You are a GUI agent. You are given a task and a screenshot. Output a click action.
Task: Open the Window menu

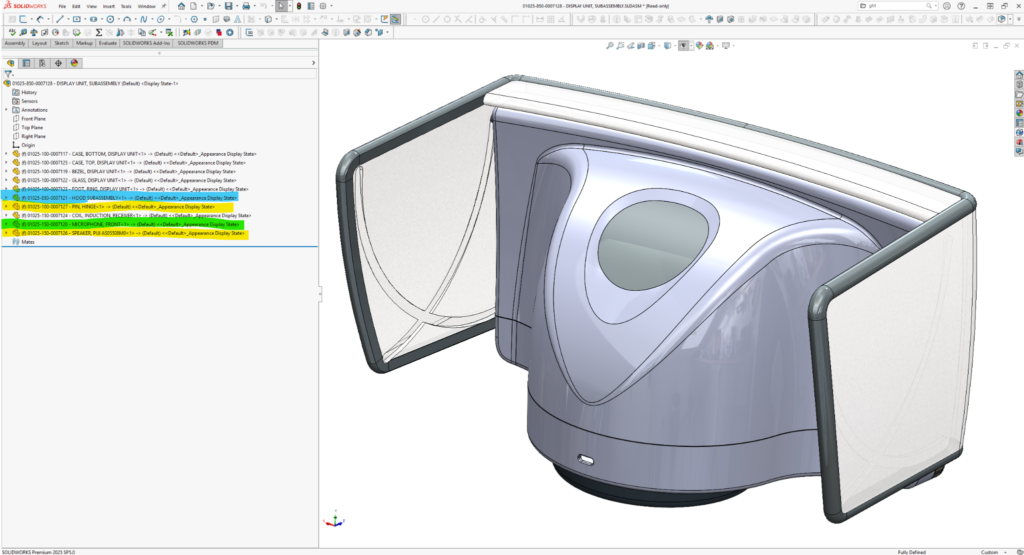pos(147,7)
